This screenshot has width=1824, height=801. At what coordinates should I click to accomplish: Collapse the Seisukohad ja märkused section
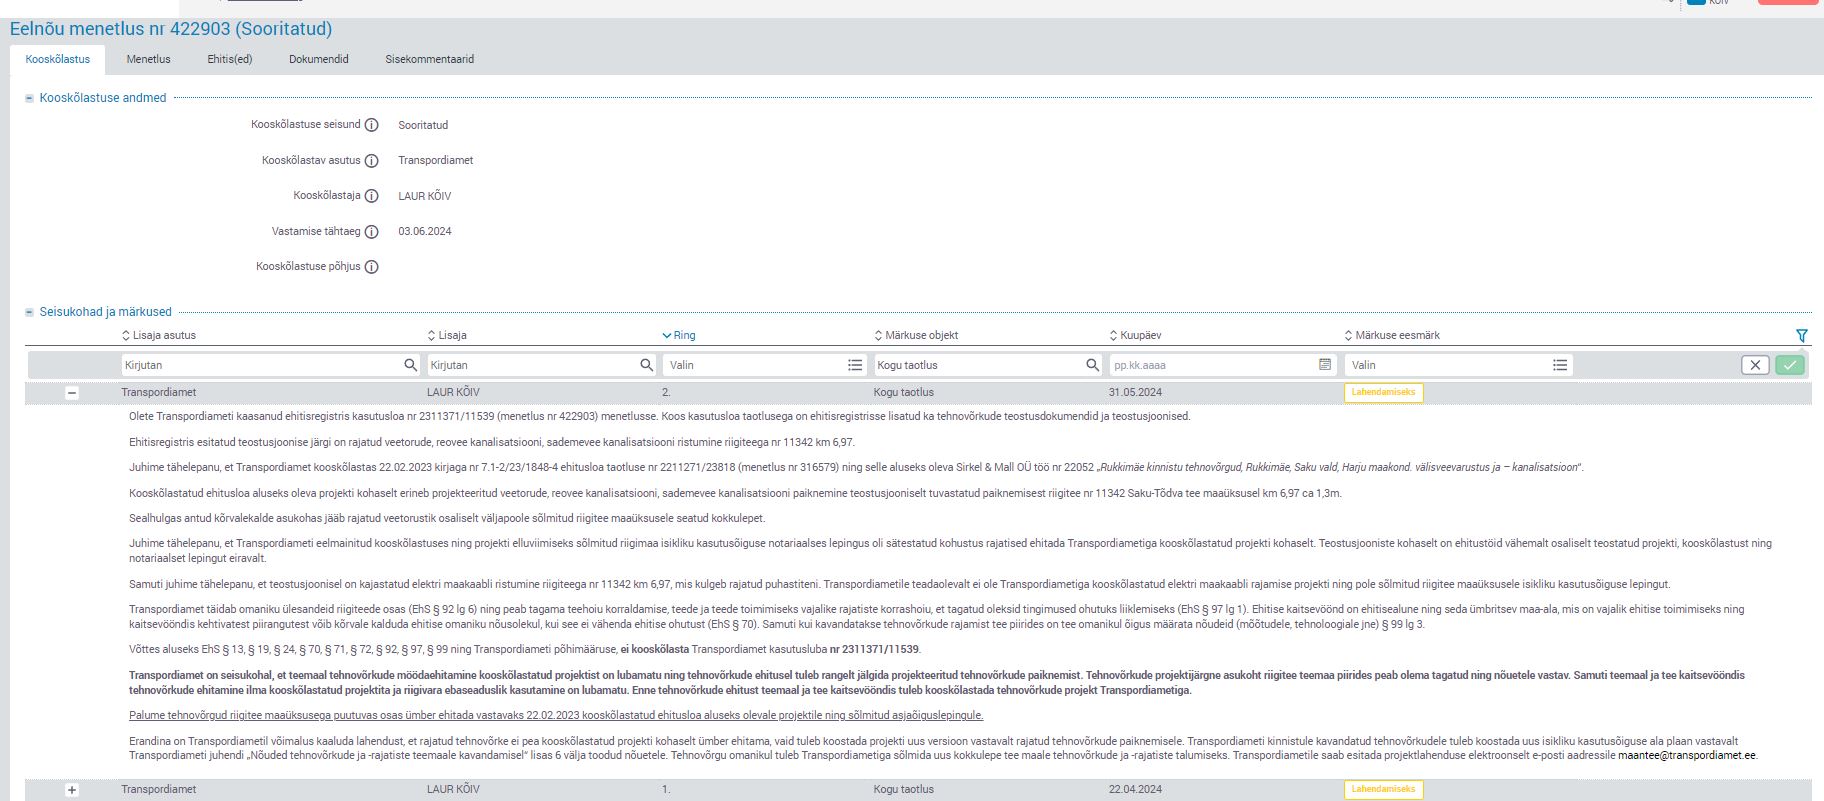point(30,312)
